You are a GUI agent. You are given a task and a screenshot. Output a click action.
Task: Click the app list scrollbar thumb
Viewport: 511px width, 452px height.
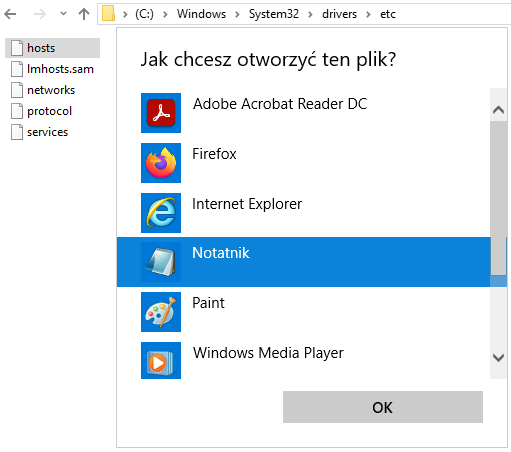pos(498,198)
